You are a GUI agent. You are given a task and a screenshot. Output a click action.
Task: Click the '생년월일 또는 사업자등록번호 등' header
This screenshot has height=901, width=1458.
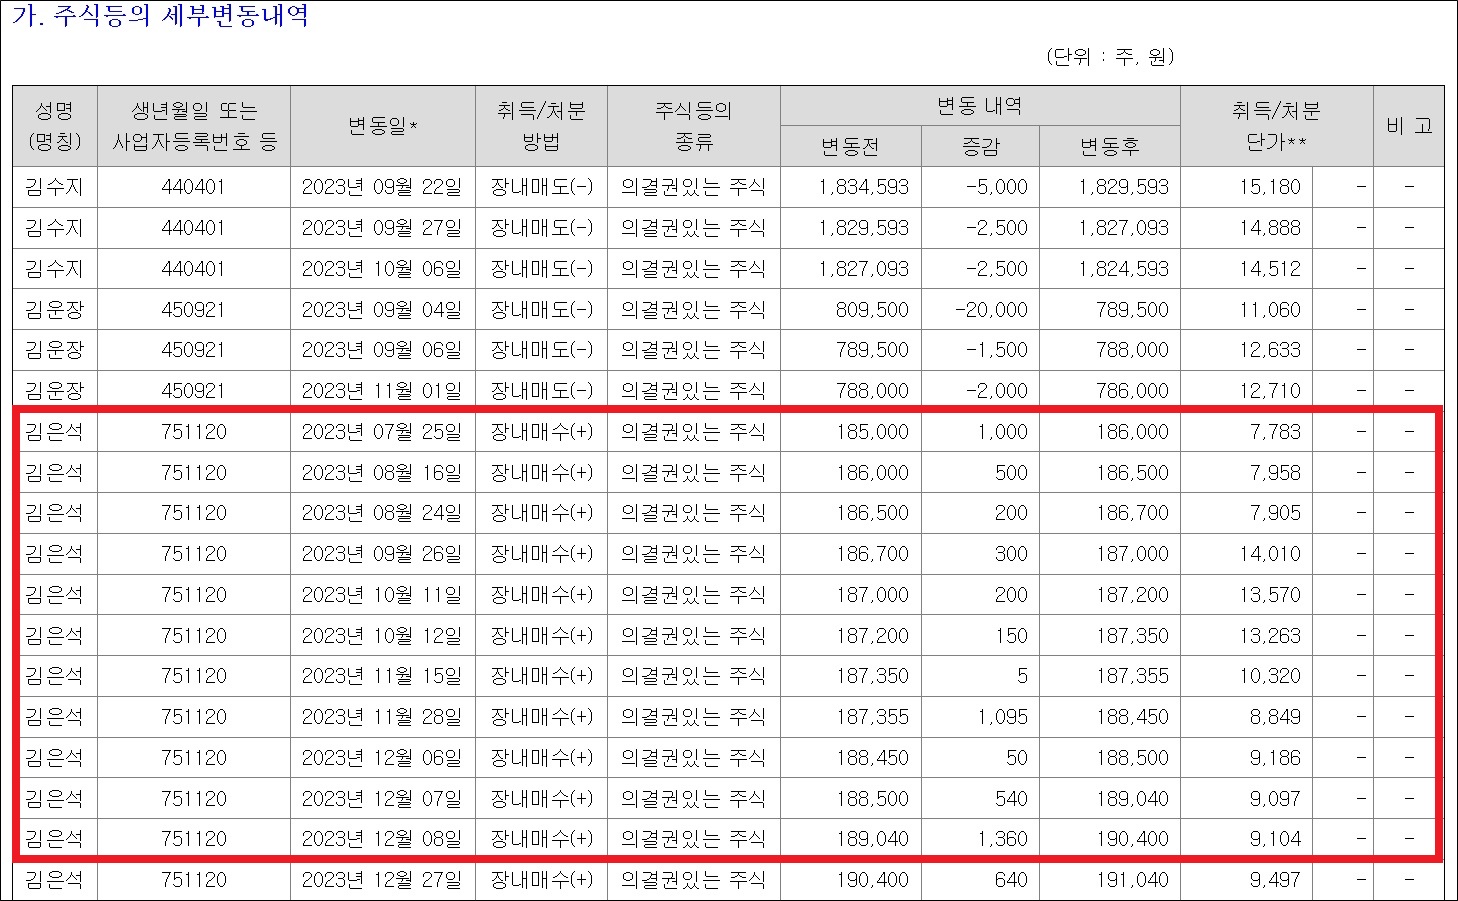[x=194, y=126]
